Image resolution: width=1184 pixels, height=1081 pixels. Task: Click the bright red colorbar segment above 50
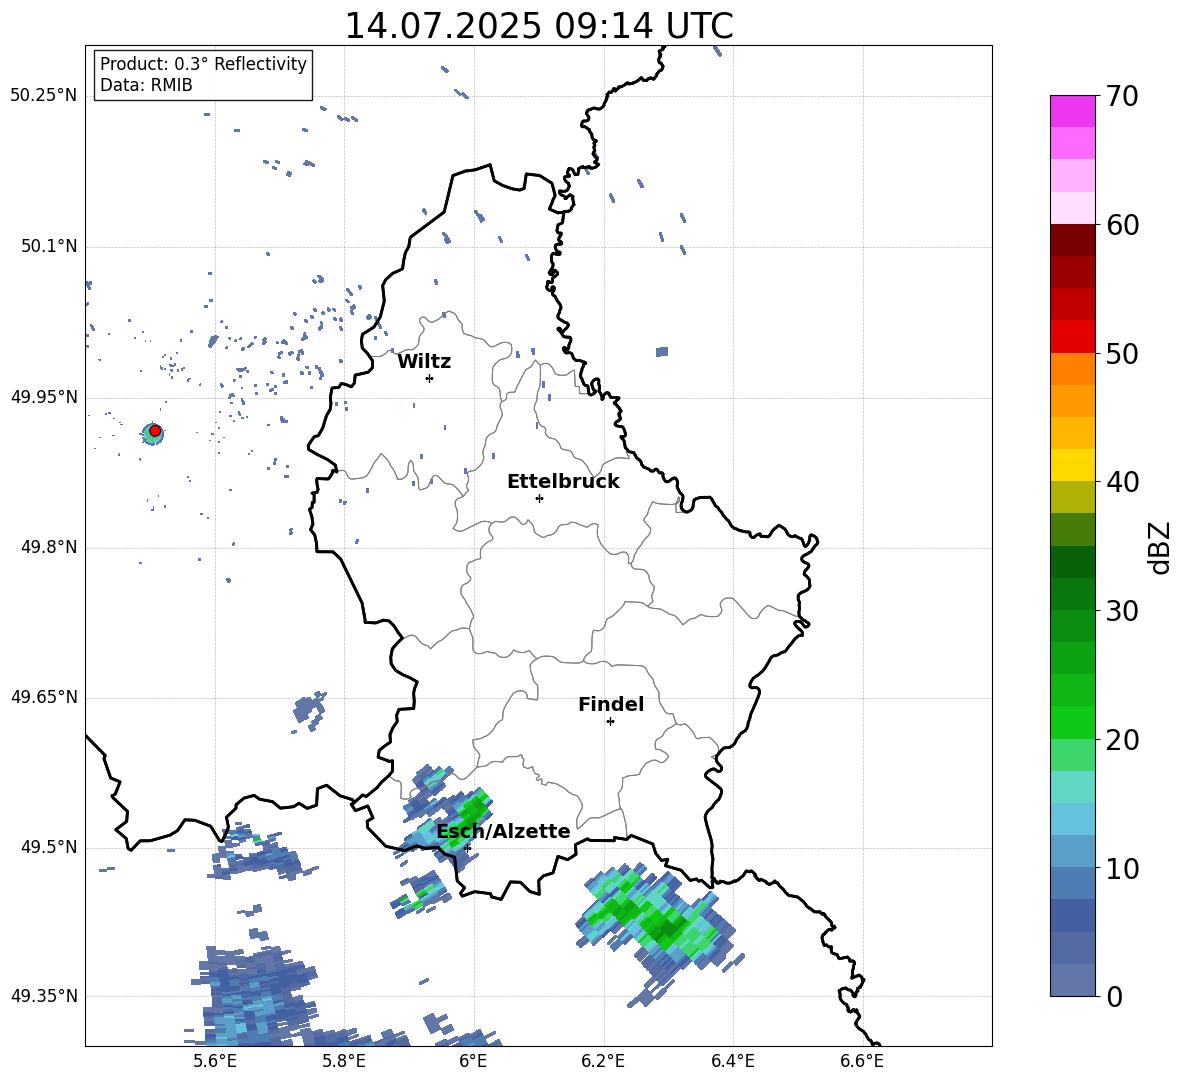point(1072,337)
